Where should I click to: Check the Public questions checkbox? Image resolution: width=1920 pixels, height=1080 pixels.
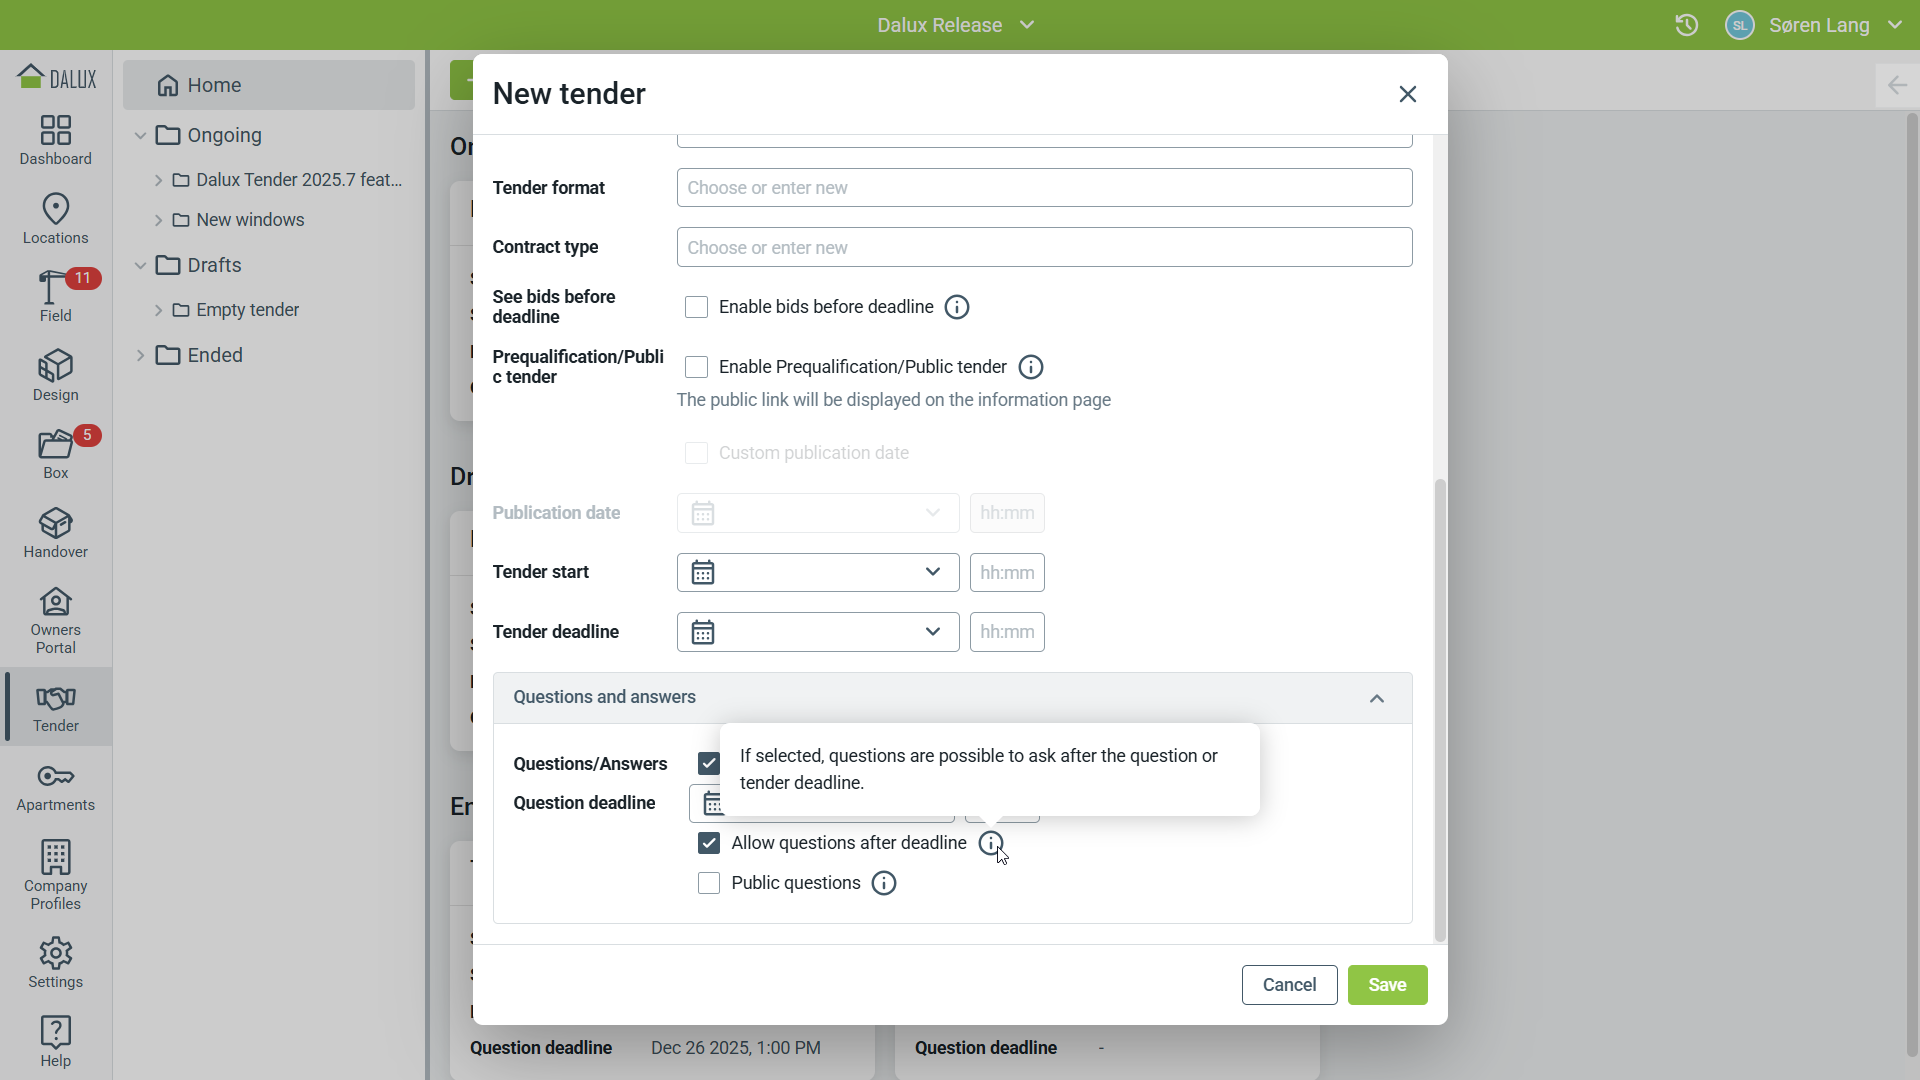click(709, 883)
